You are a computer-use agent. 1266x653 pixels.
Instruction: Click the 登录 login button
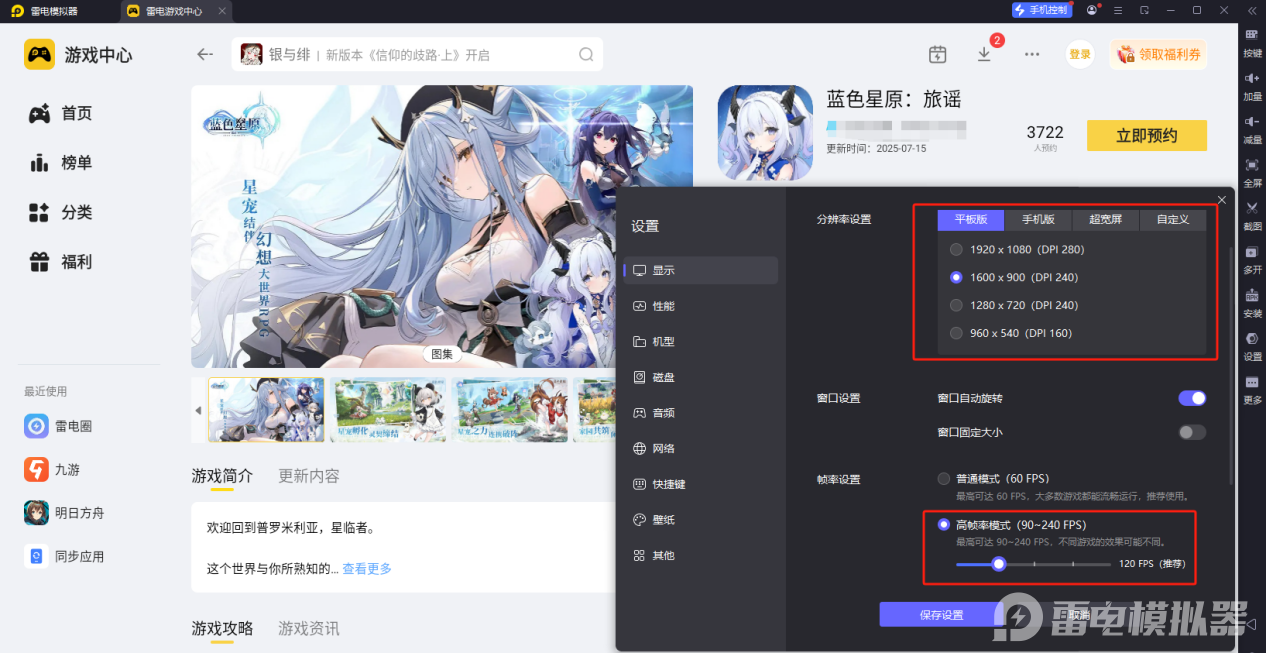[1080, 54]
